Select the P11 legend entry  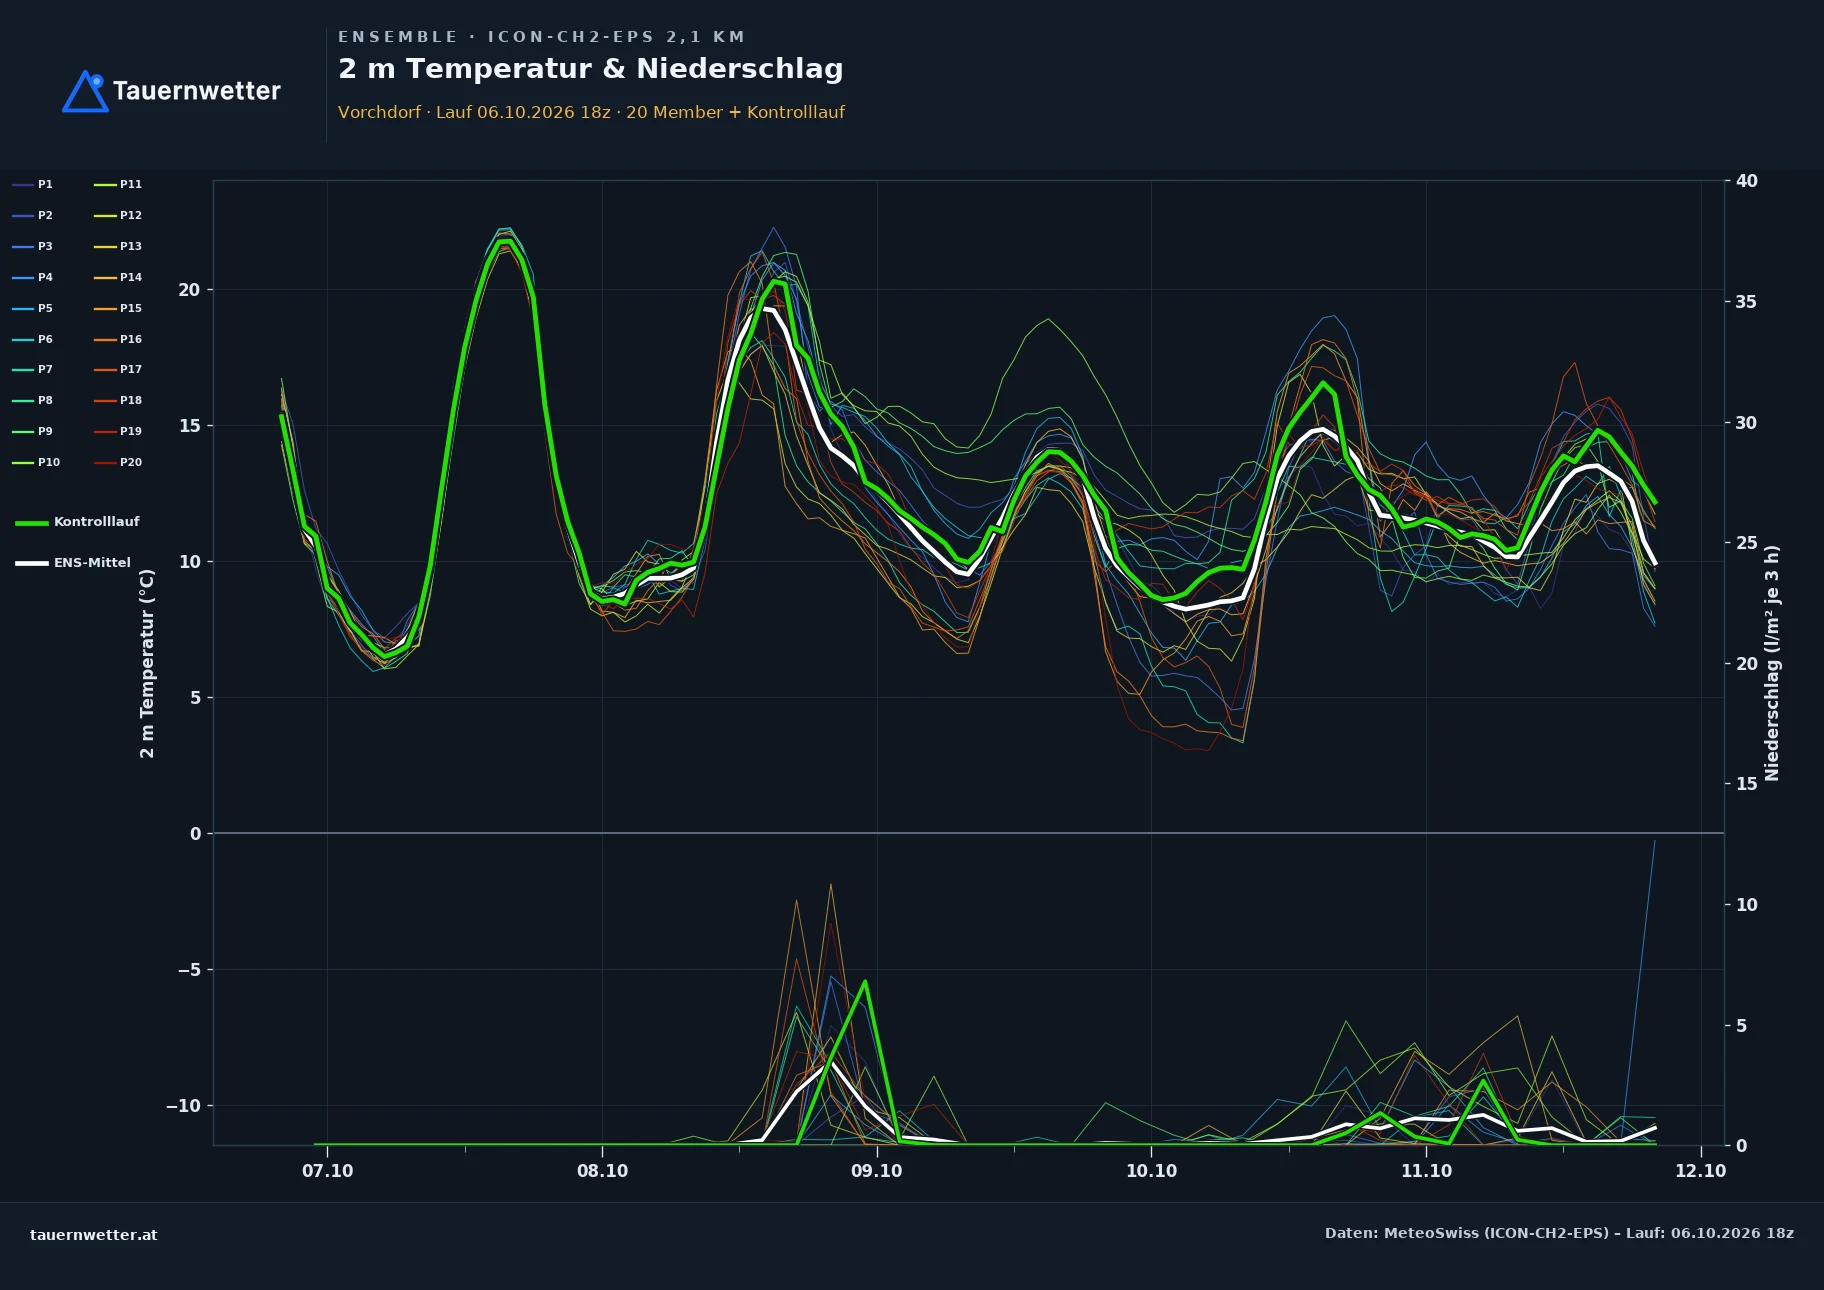click(x=118, y=185)
